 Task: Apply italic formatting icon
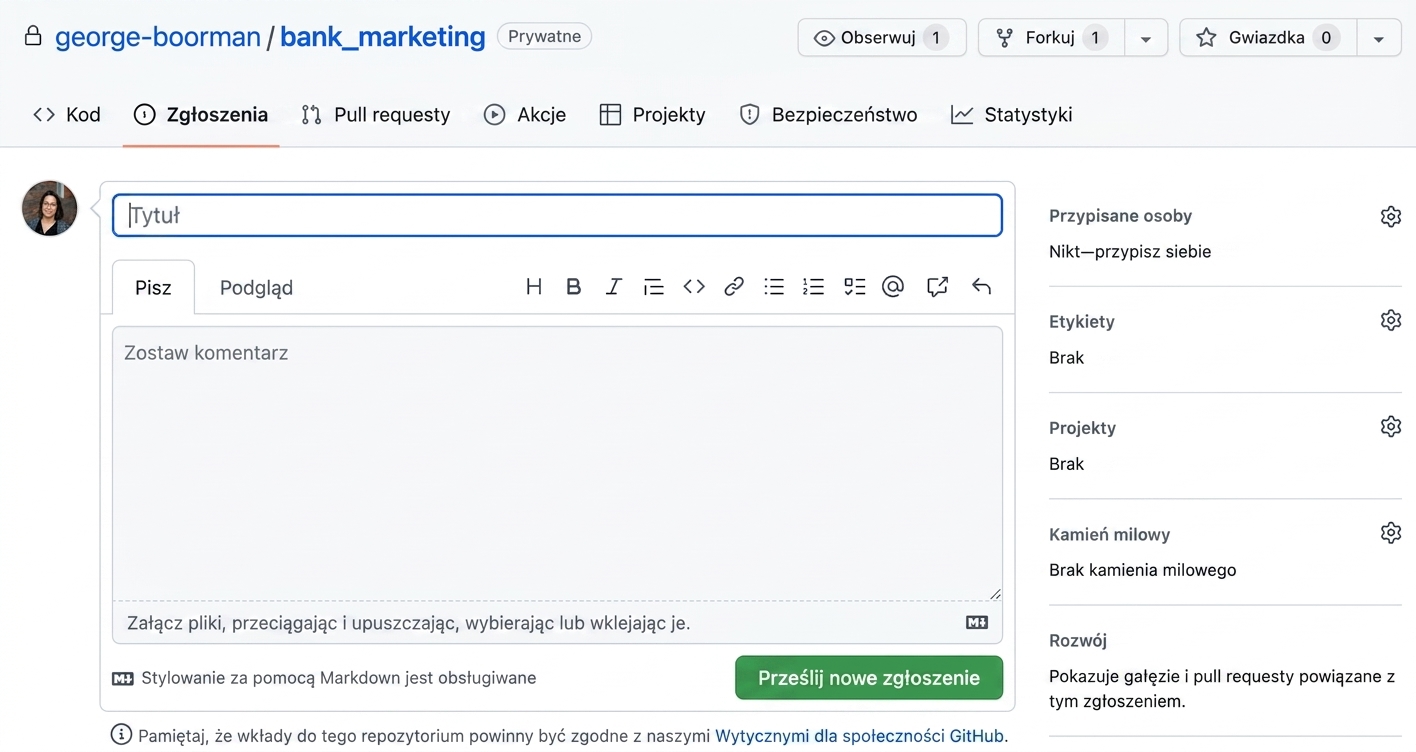point(614,287)
